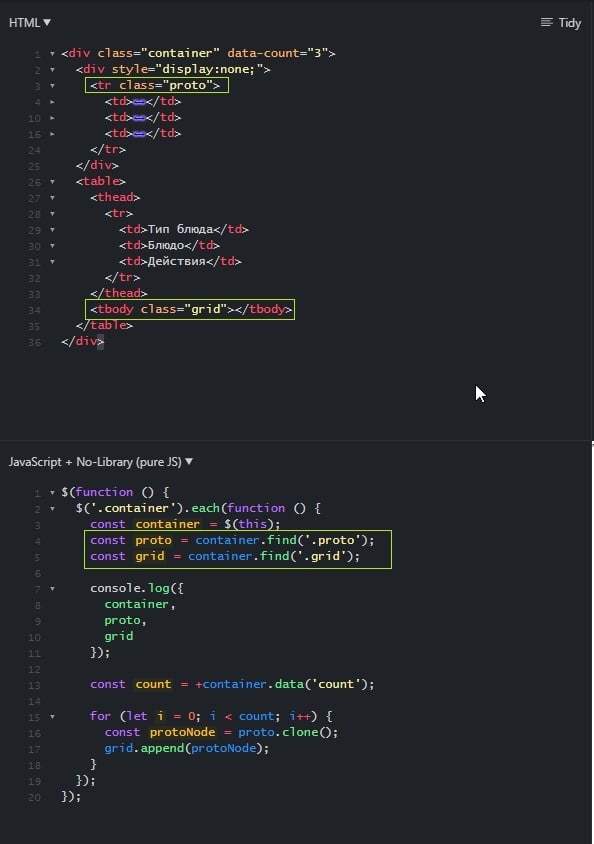Viewport: 594px width, 844px height.
Task: Click folded content marker in line 4 td
Action: point(139,101)
